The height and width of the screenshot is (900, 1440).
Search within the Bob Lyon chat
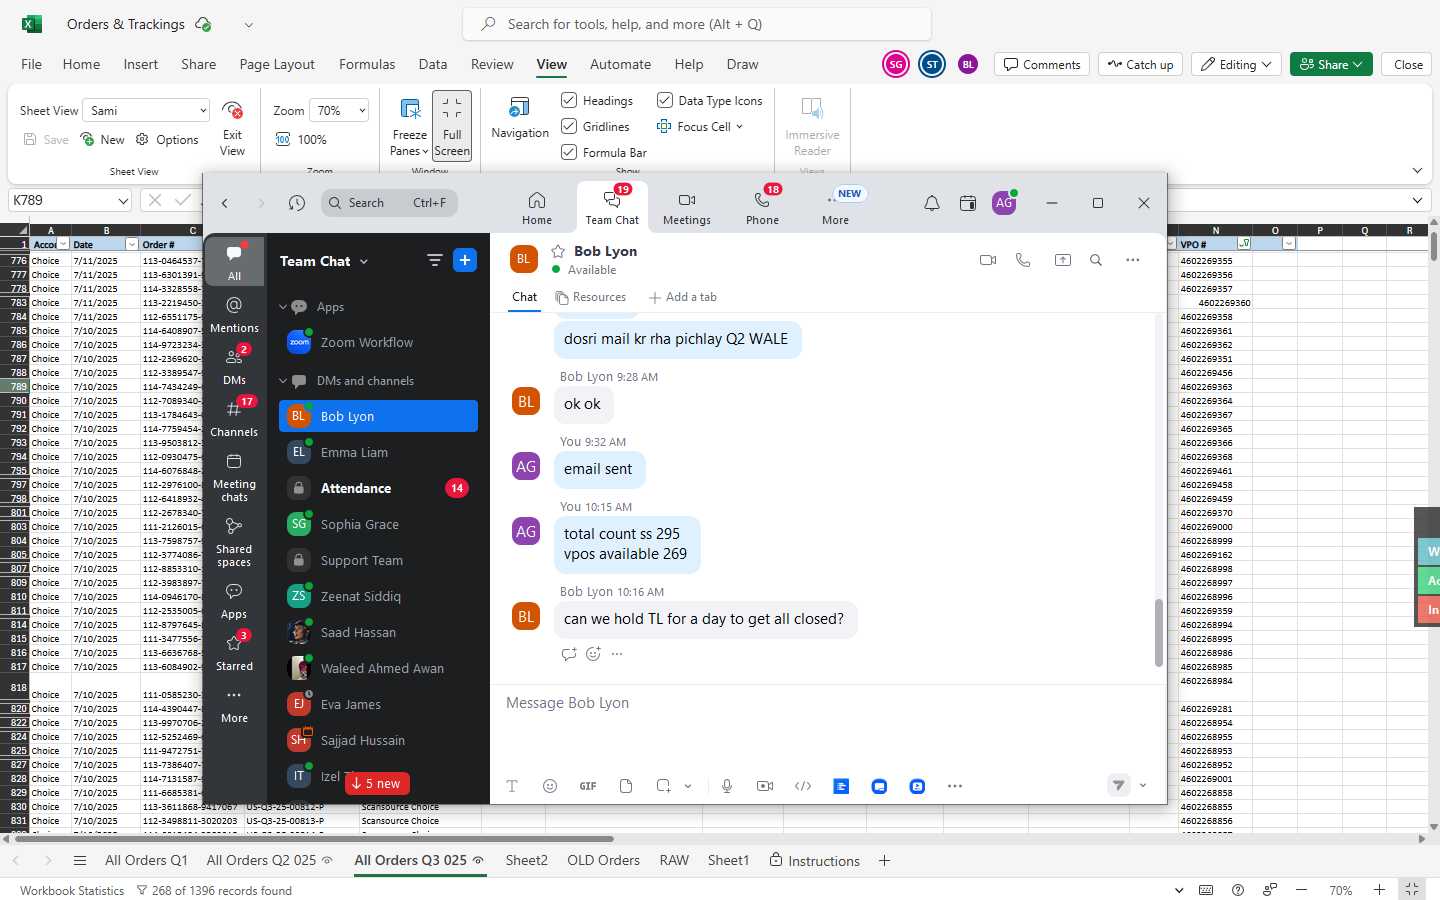click(x=1096, y=260)
